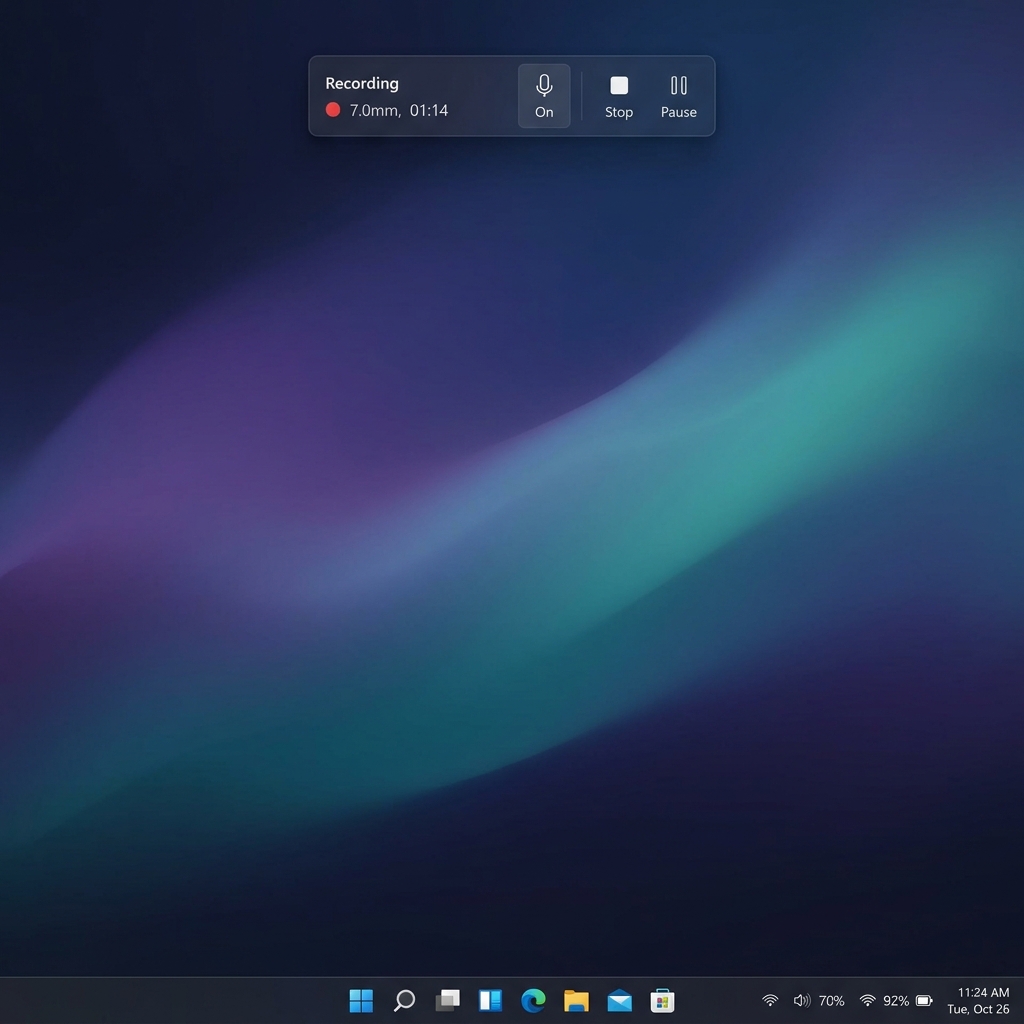This screenshot has width=1024, height=1024.
Task: Open the Widgets panel icon
Action: [x=490, y=1000]
